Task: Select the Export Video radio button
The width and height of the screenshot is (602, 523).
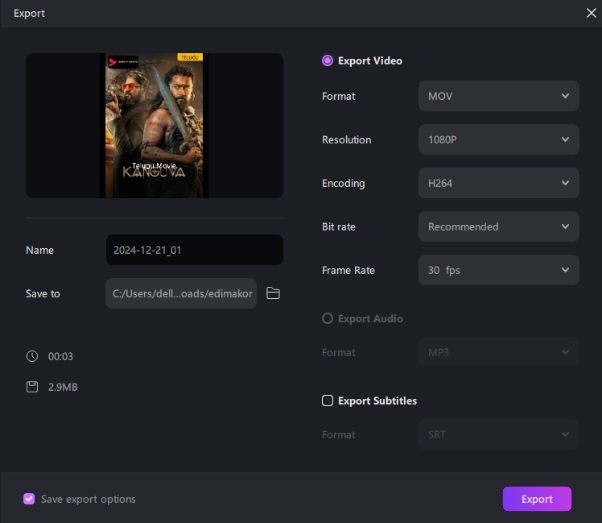Action: [x=327, y=61]
